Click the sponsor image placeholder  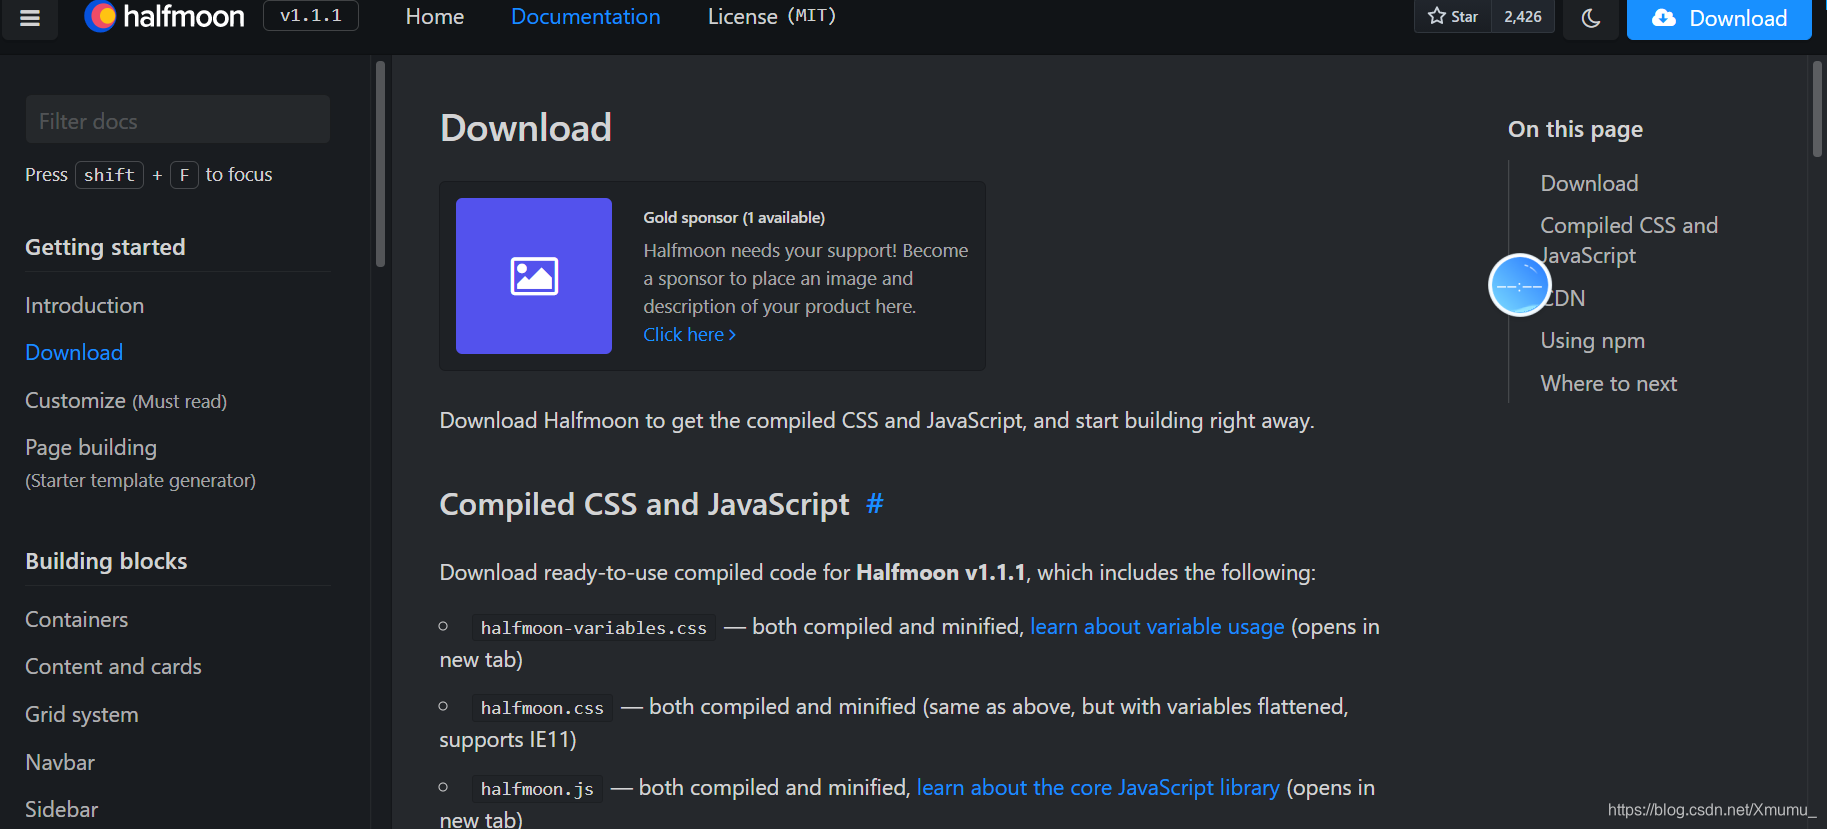pyautogui.click(x=534, y=276)
